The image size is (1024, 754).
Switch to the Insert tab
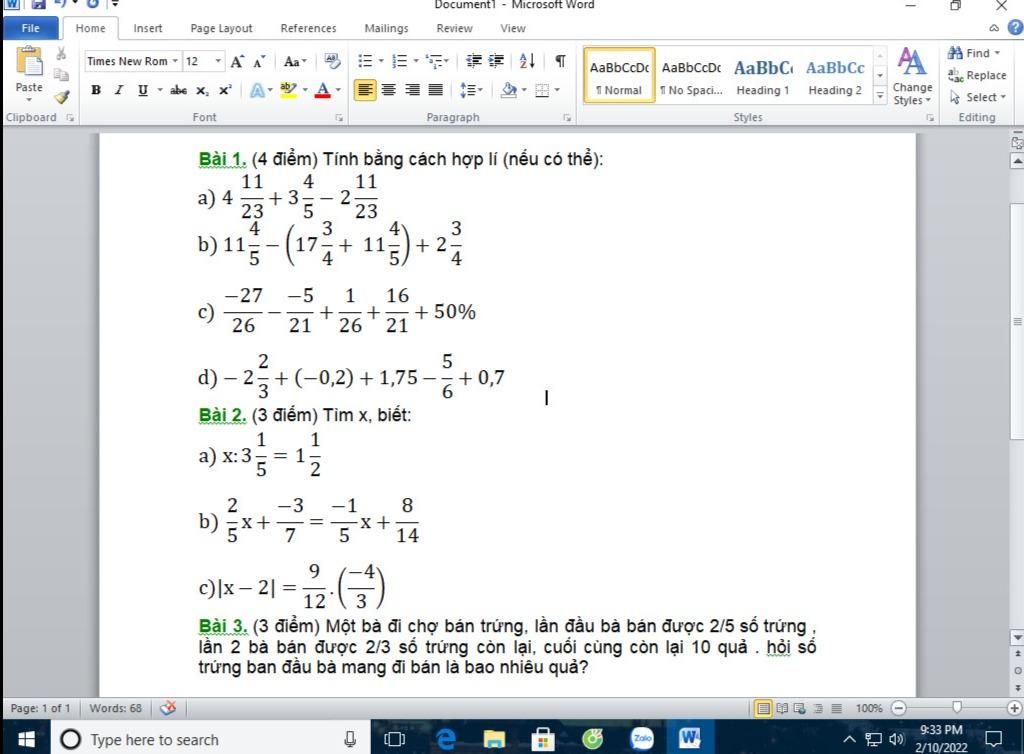pos(148,28)
